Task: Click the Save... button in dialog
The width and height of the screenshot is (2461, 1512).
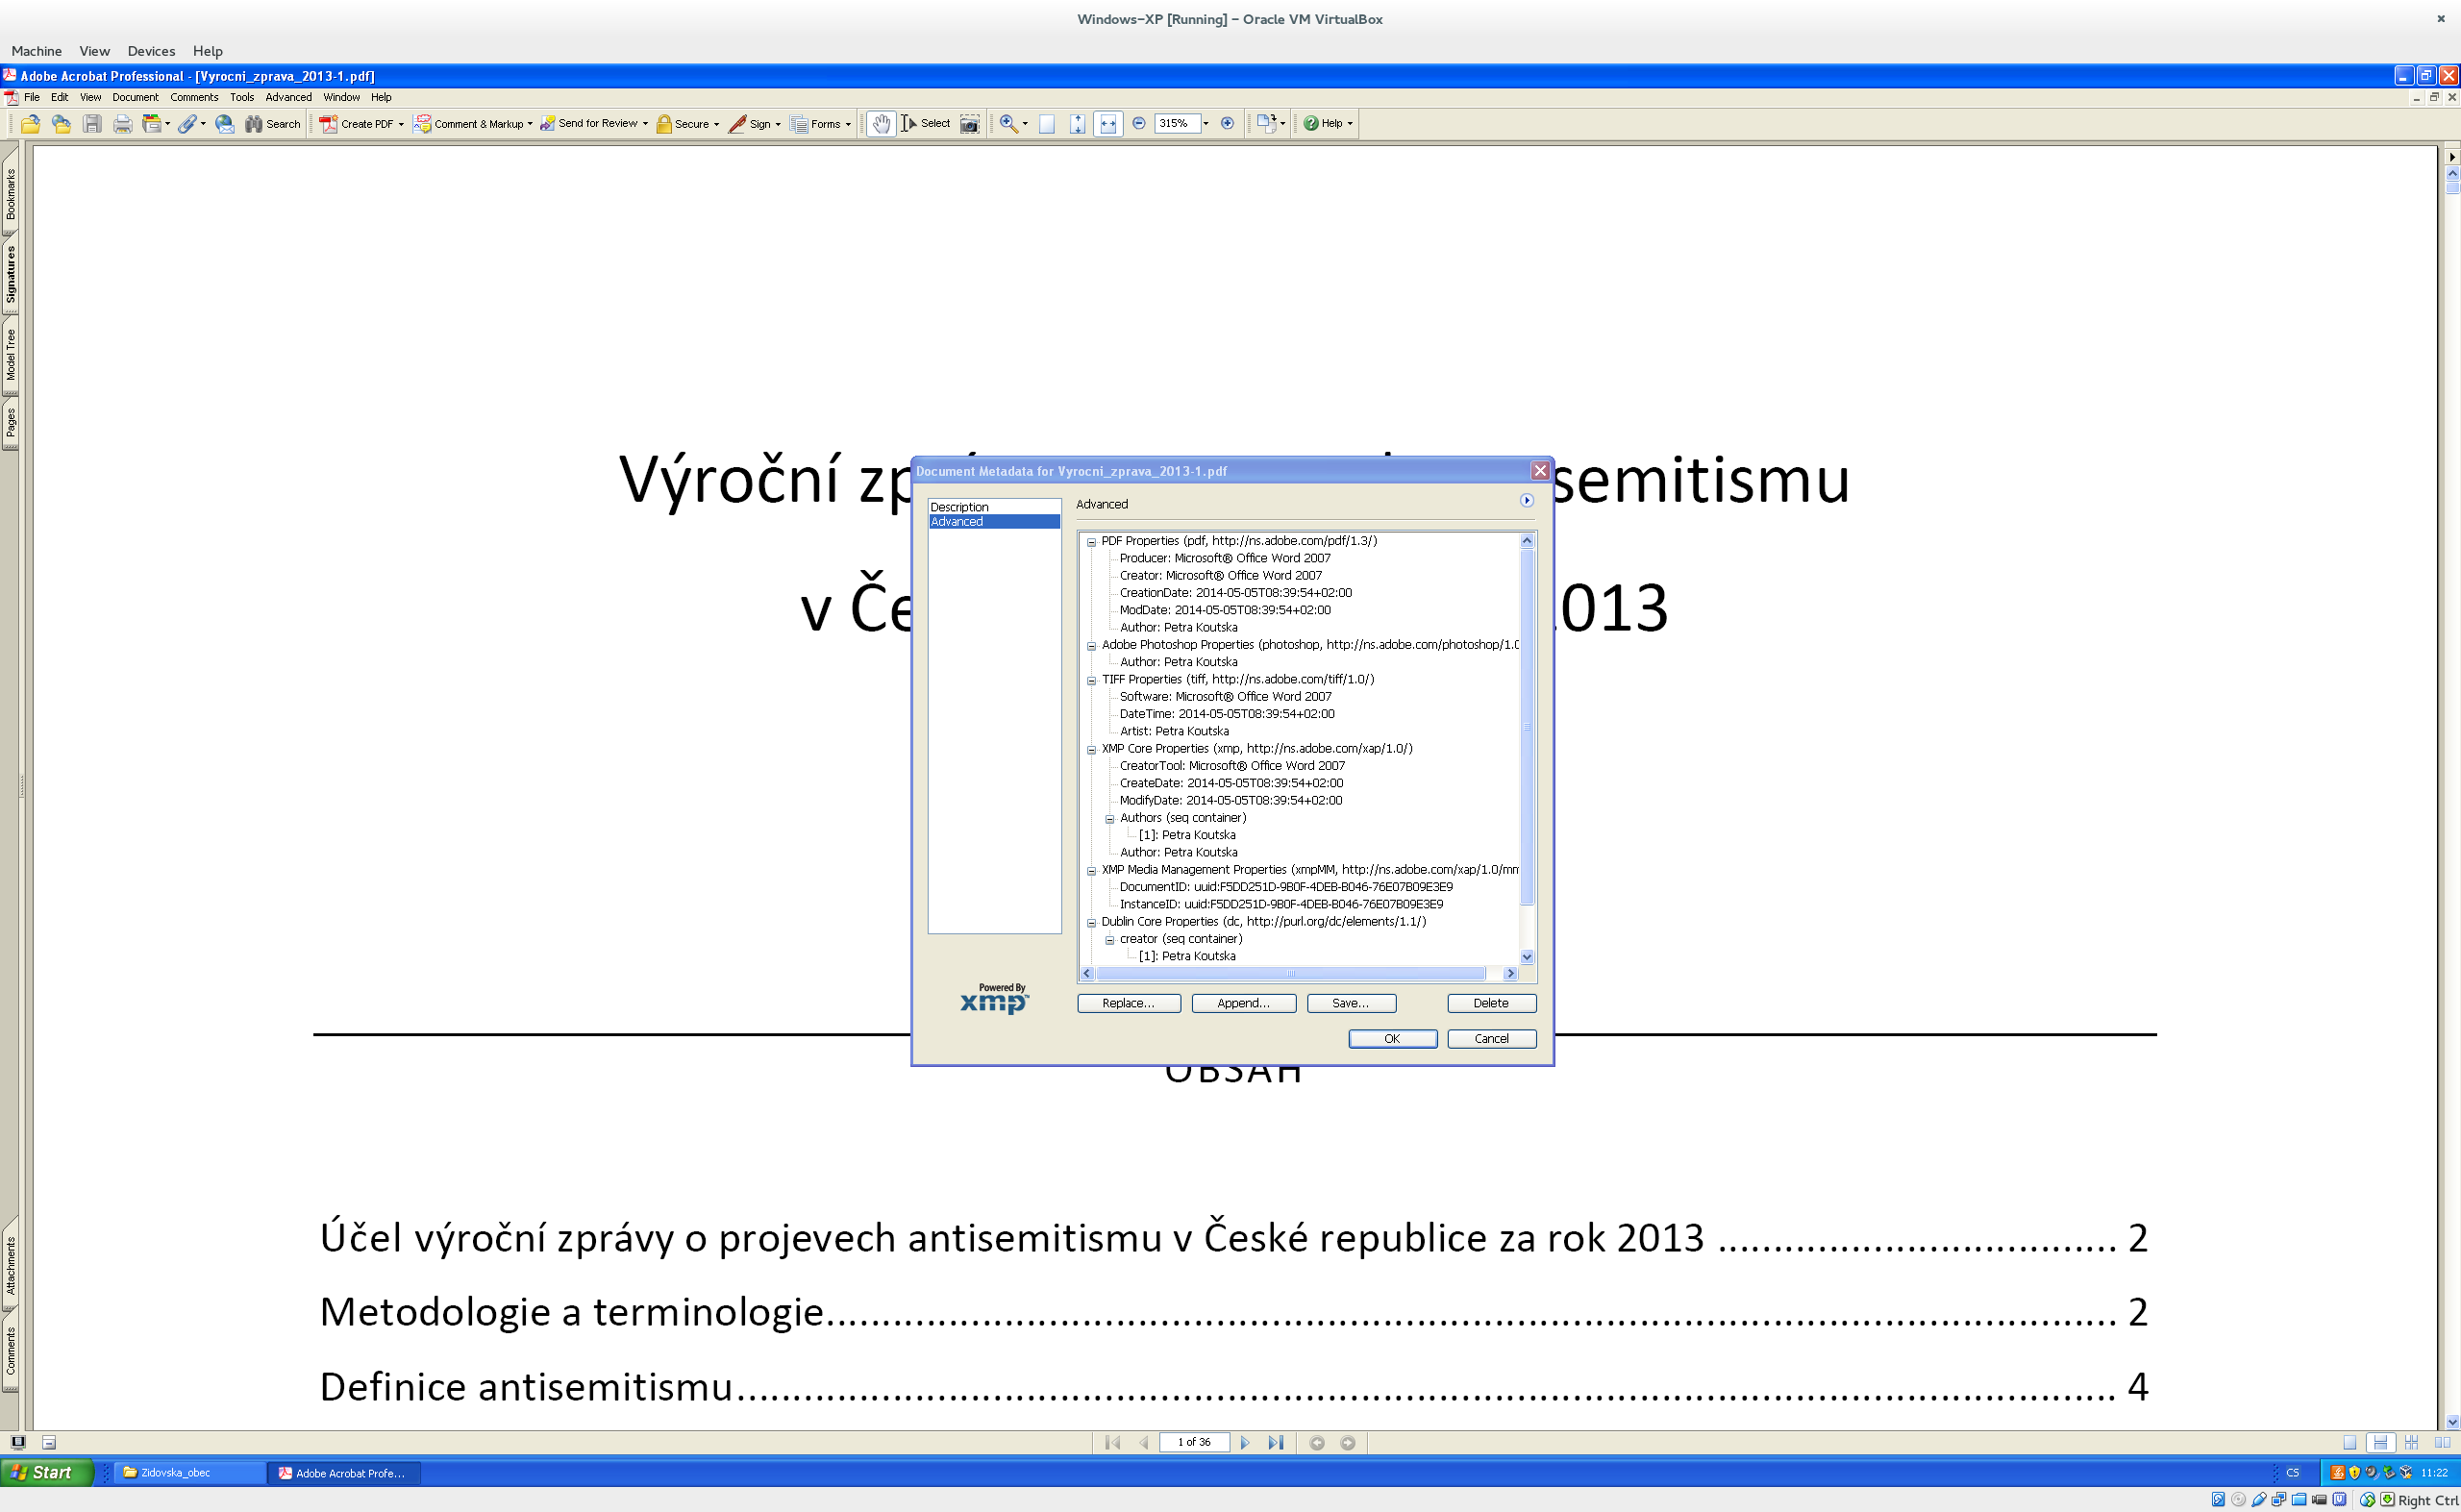Action: [x=1351, y=1003]
